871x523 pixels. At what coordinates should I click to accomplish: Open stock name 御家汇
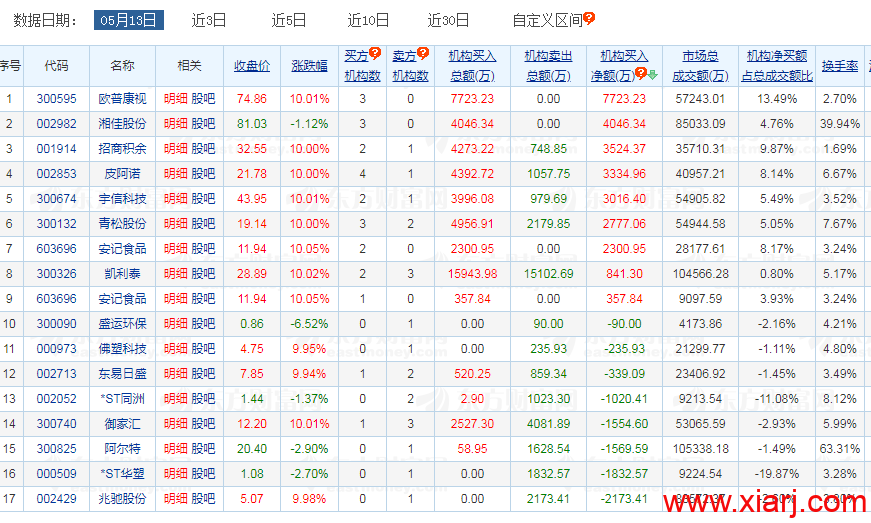[122, 424]
